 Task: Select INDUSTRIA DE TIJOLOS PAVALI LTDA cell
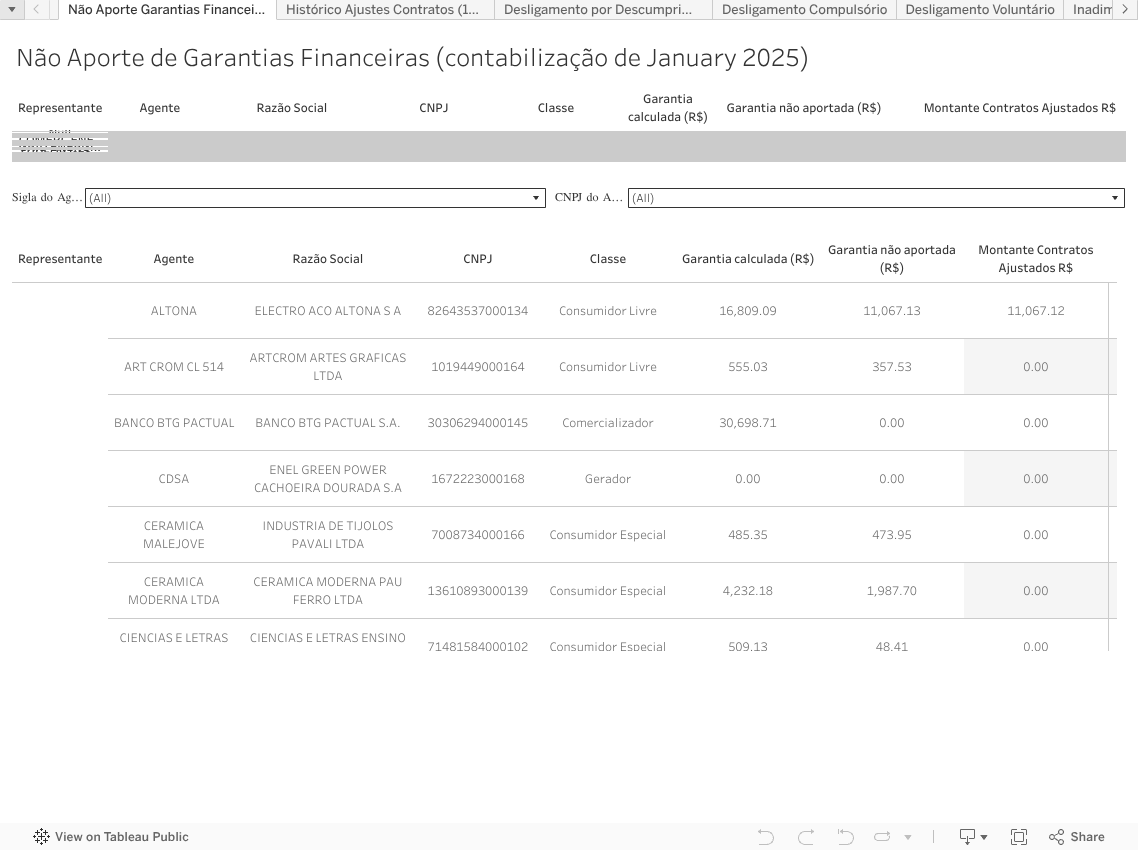click(327, 534)
